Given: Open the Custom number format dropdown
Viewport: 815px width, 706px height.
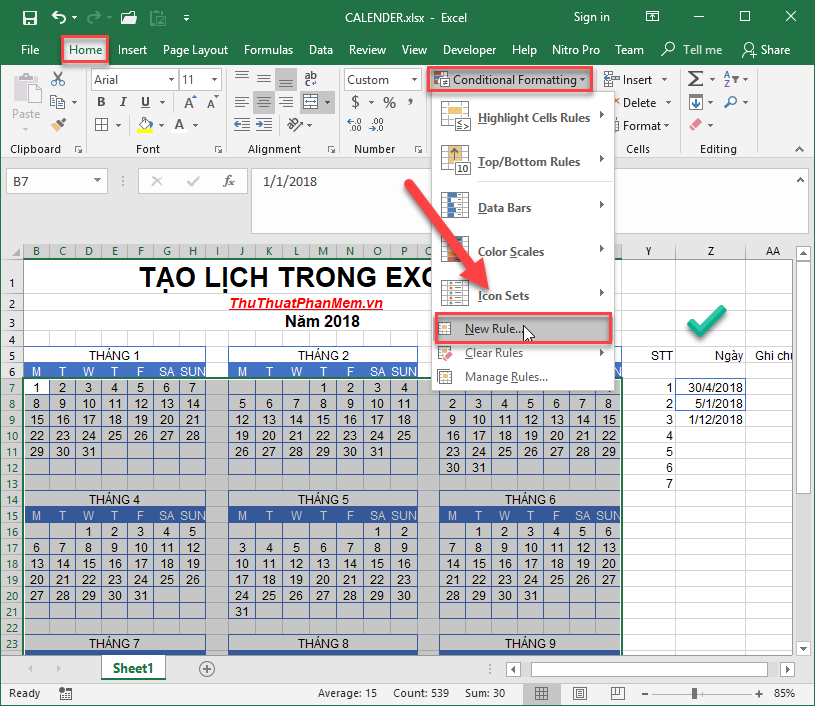Looking at the screenshot, I should [414, 79].
